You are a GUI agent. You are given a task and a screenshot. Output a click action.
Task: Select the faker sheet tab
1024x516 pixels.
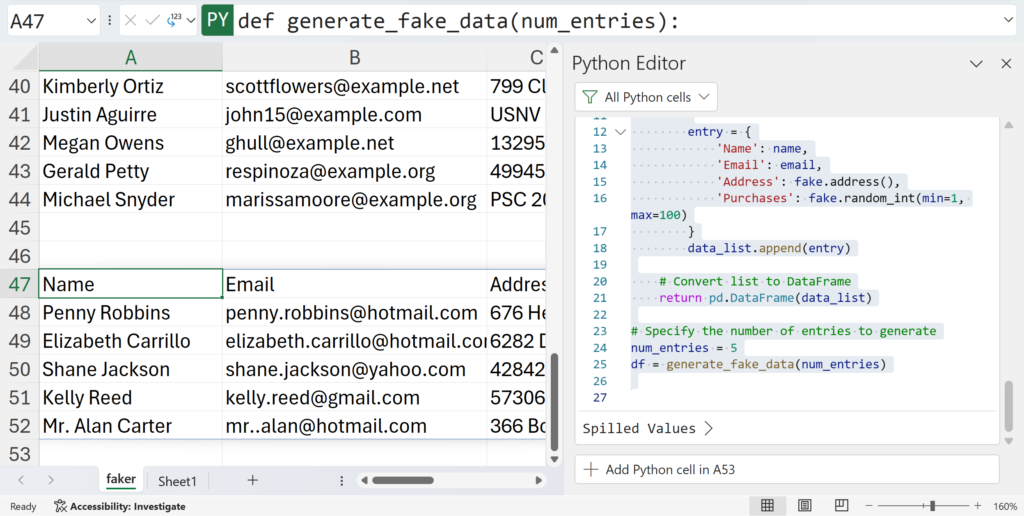121,481
